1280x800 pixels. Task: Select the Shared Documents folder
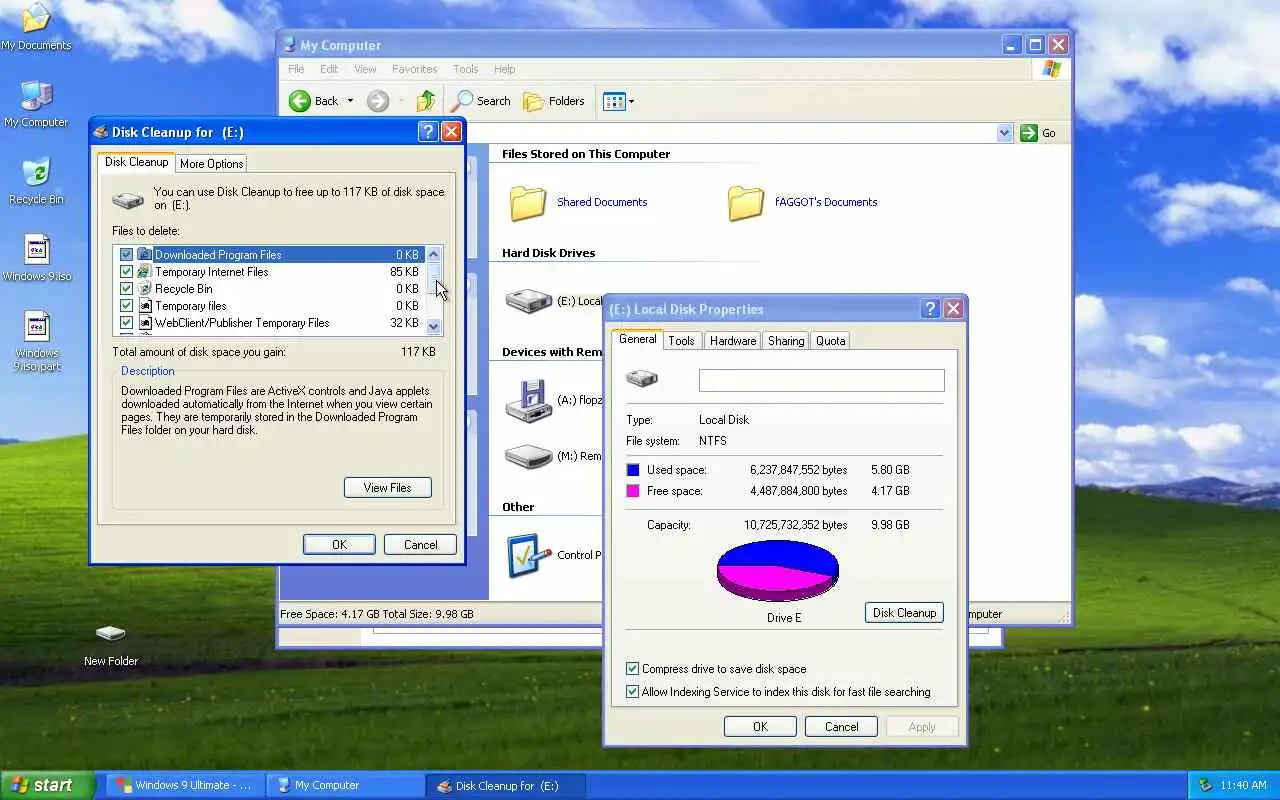[578, 202]
